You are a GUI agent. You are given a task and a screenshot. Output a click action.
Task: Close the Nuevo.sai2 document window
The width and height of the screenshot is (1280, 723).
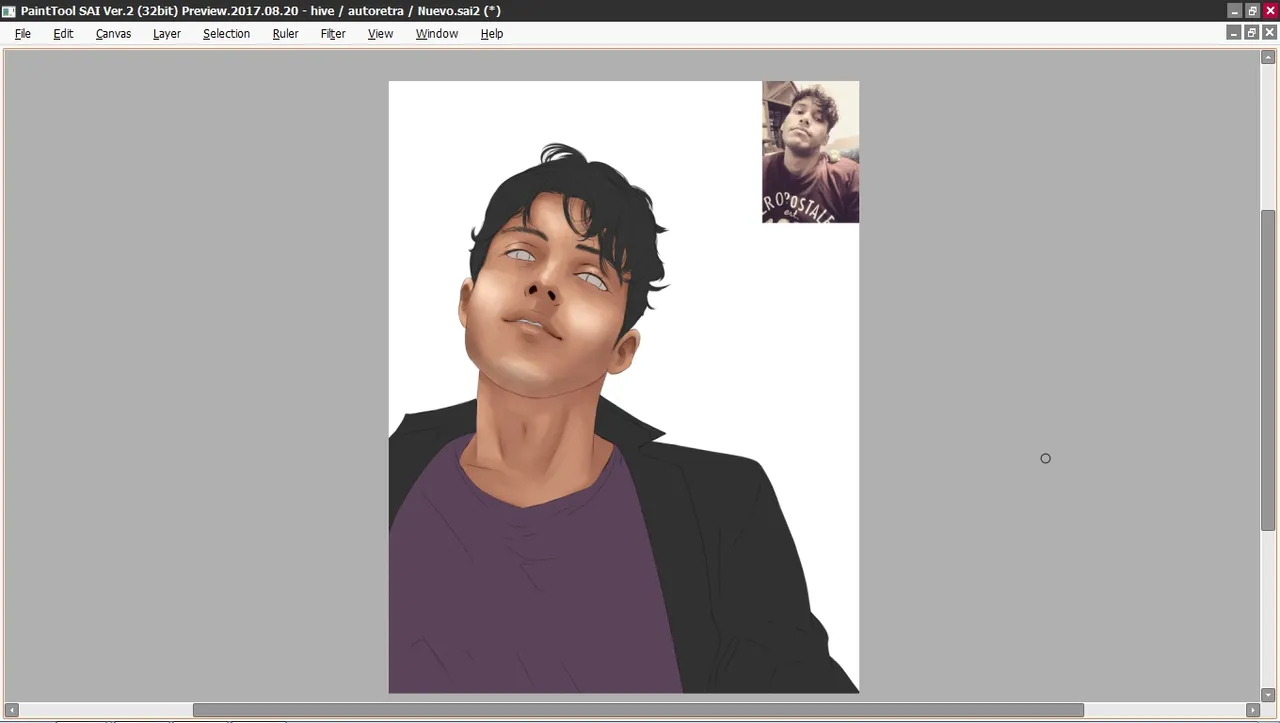pyautogui.click(x=1270, y=33)
